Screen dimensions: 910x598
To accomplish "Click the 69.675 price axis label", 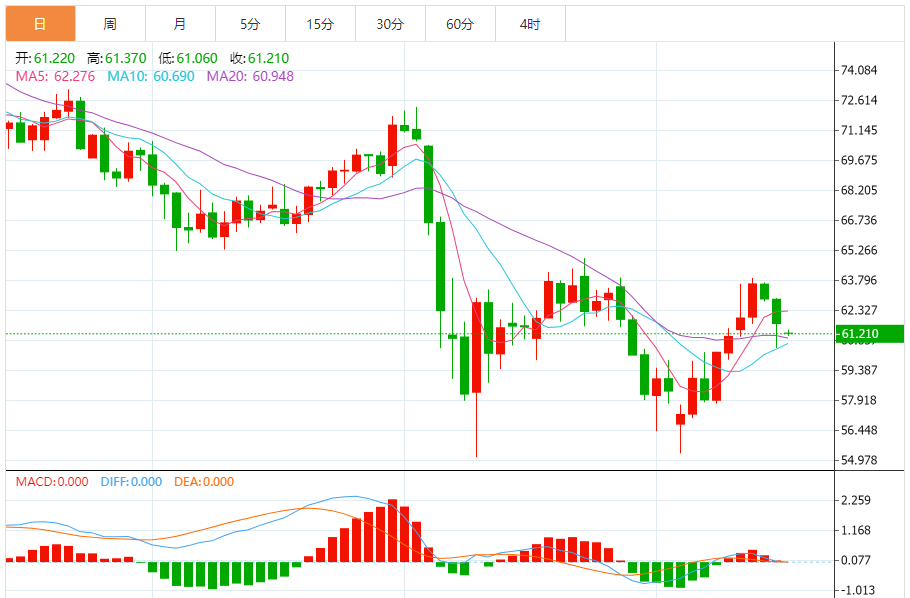I will (x=859, y=160).
